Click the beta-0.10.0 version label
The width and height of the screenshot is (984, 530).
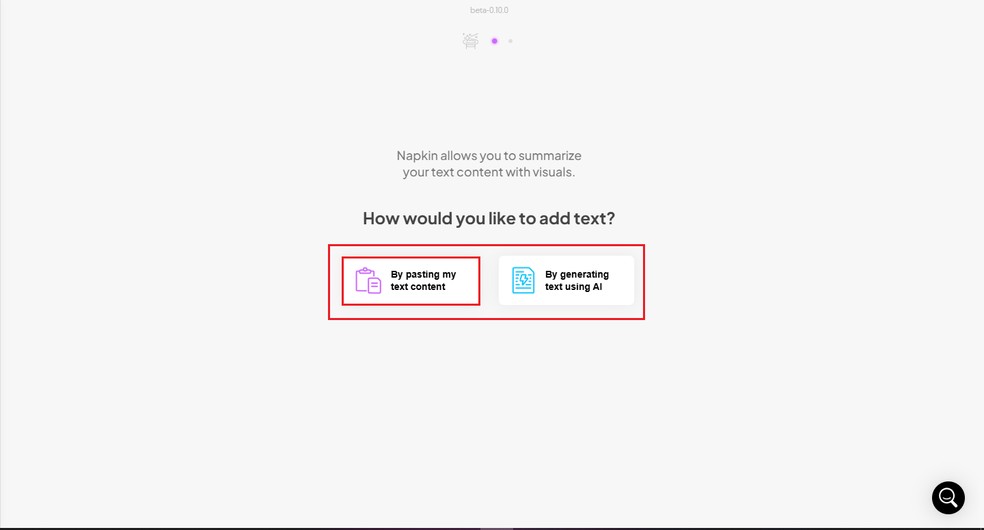point(489,10)
